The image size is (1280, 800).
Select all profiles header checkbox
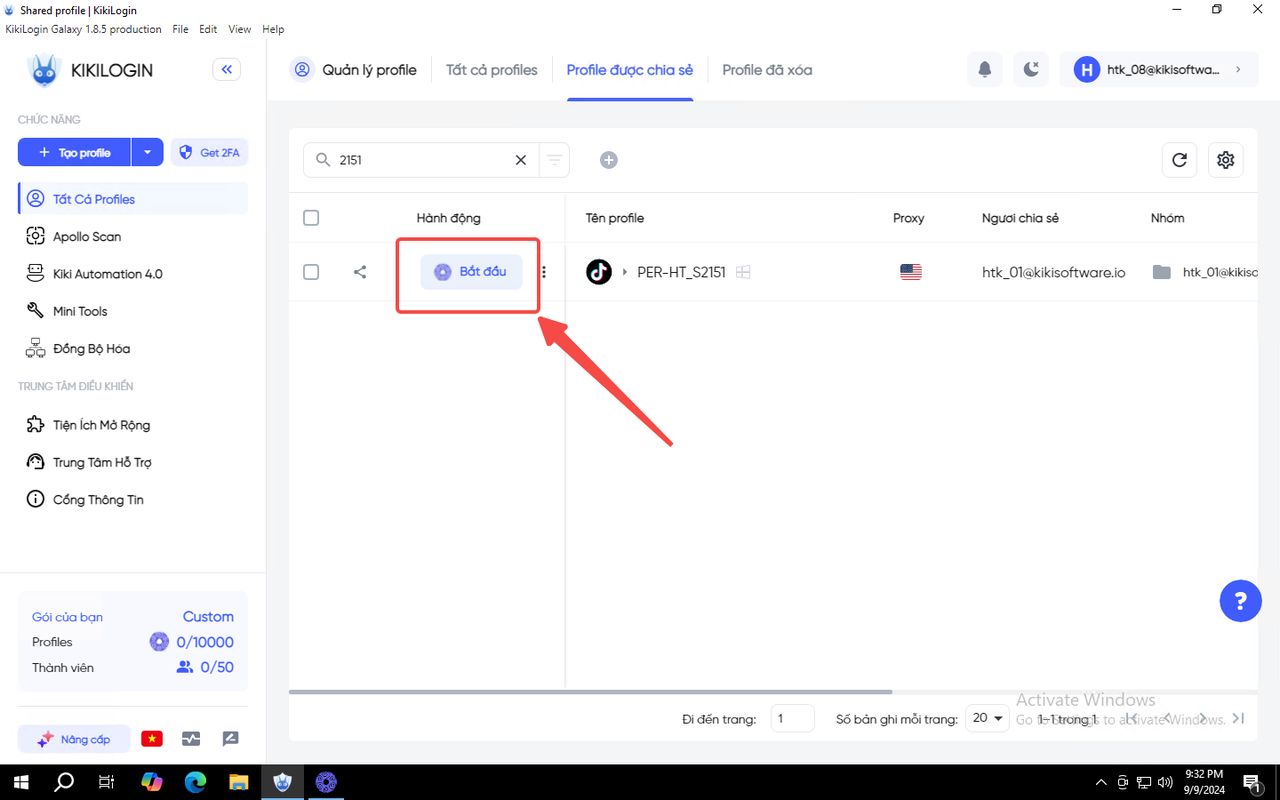(311, 218)
